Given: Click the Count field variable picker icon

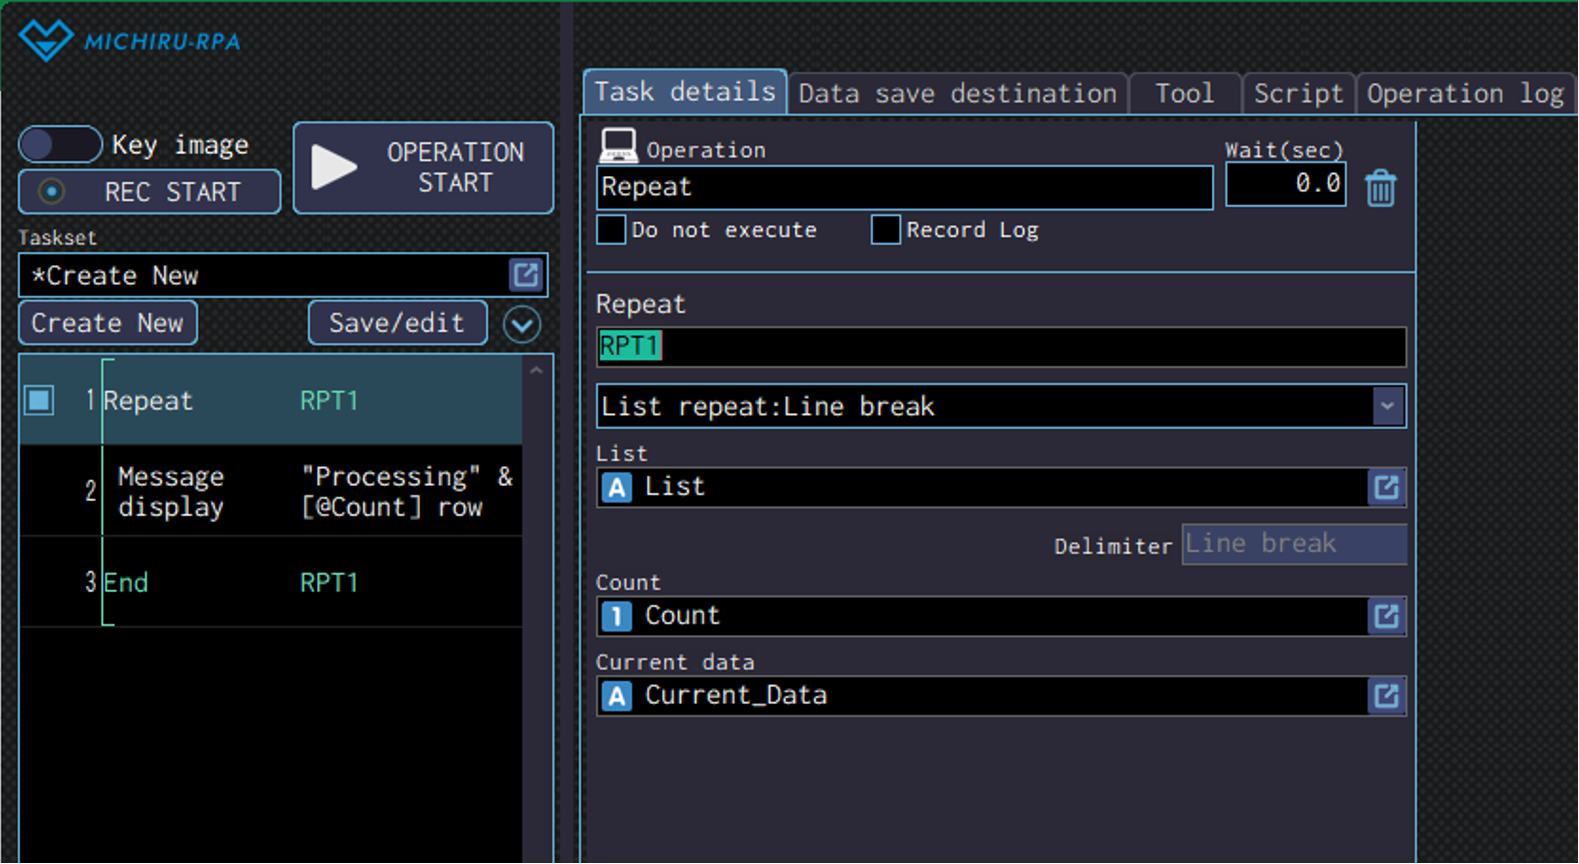Looking at the screenshot, I should click(x=1386, y=616).
